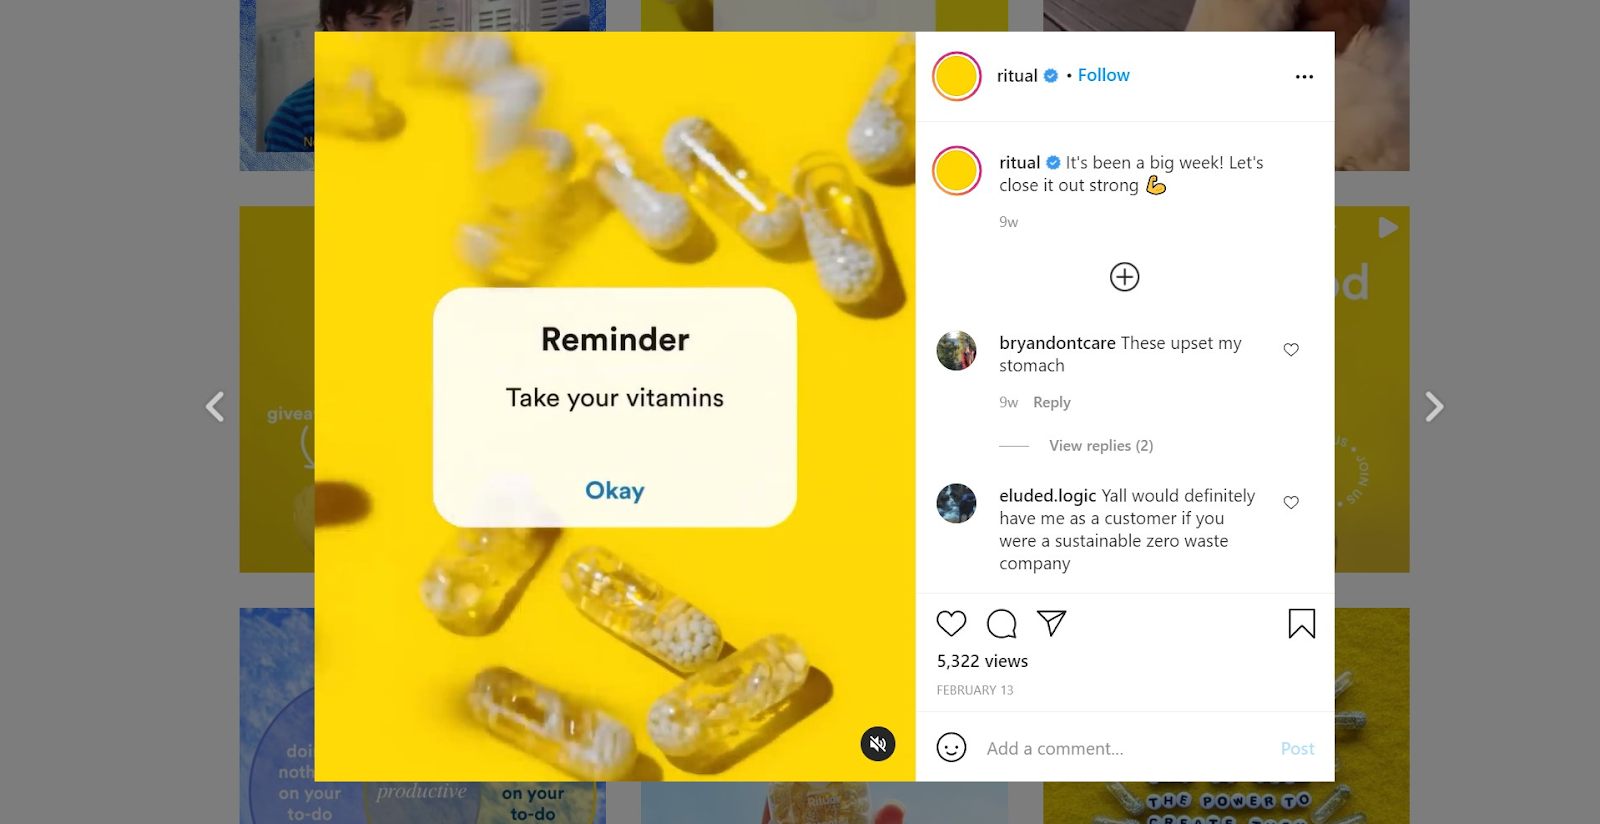Expand View replies (2)
This screenshot has height=824, width=1600.
(1101, 446)
